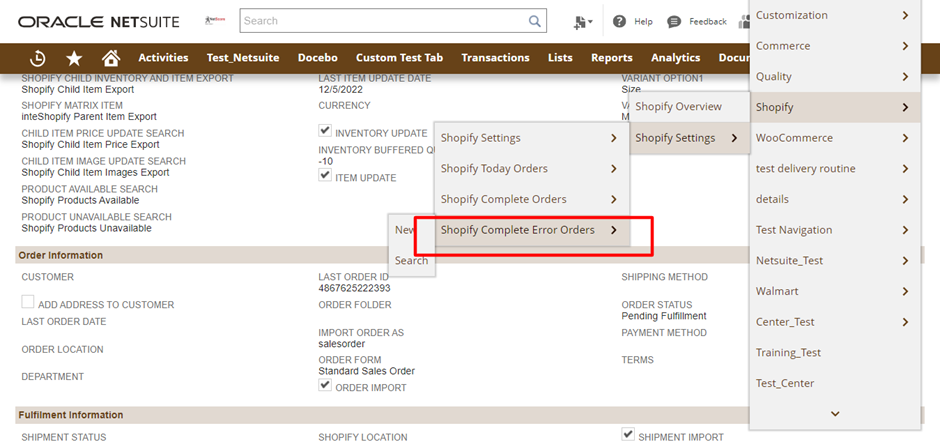Click the Feedback speech bubble icon
This screenshot has width=940, height=442.
(674, 22)
